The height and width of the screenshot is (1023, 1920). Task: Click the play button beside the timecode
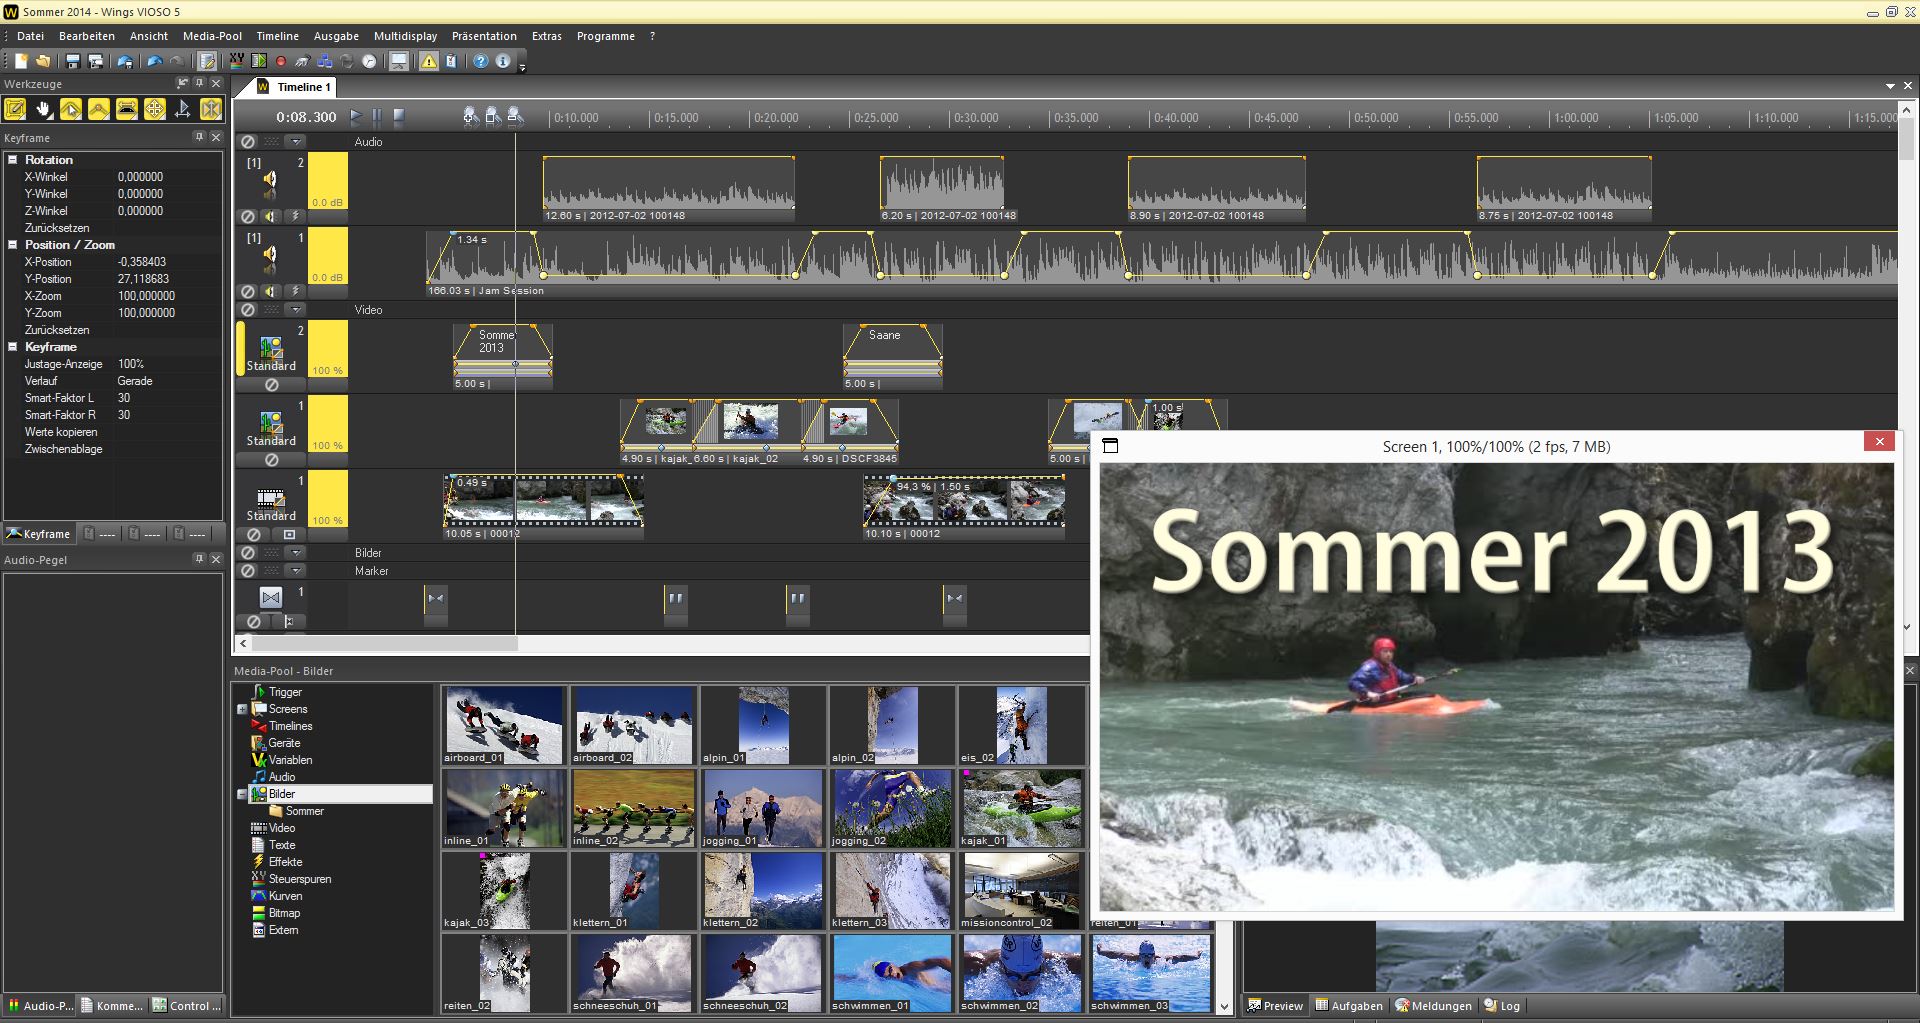(x=356, y=117)
